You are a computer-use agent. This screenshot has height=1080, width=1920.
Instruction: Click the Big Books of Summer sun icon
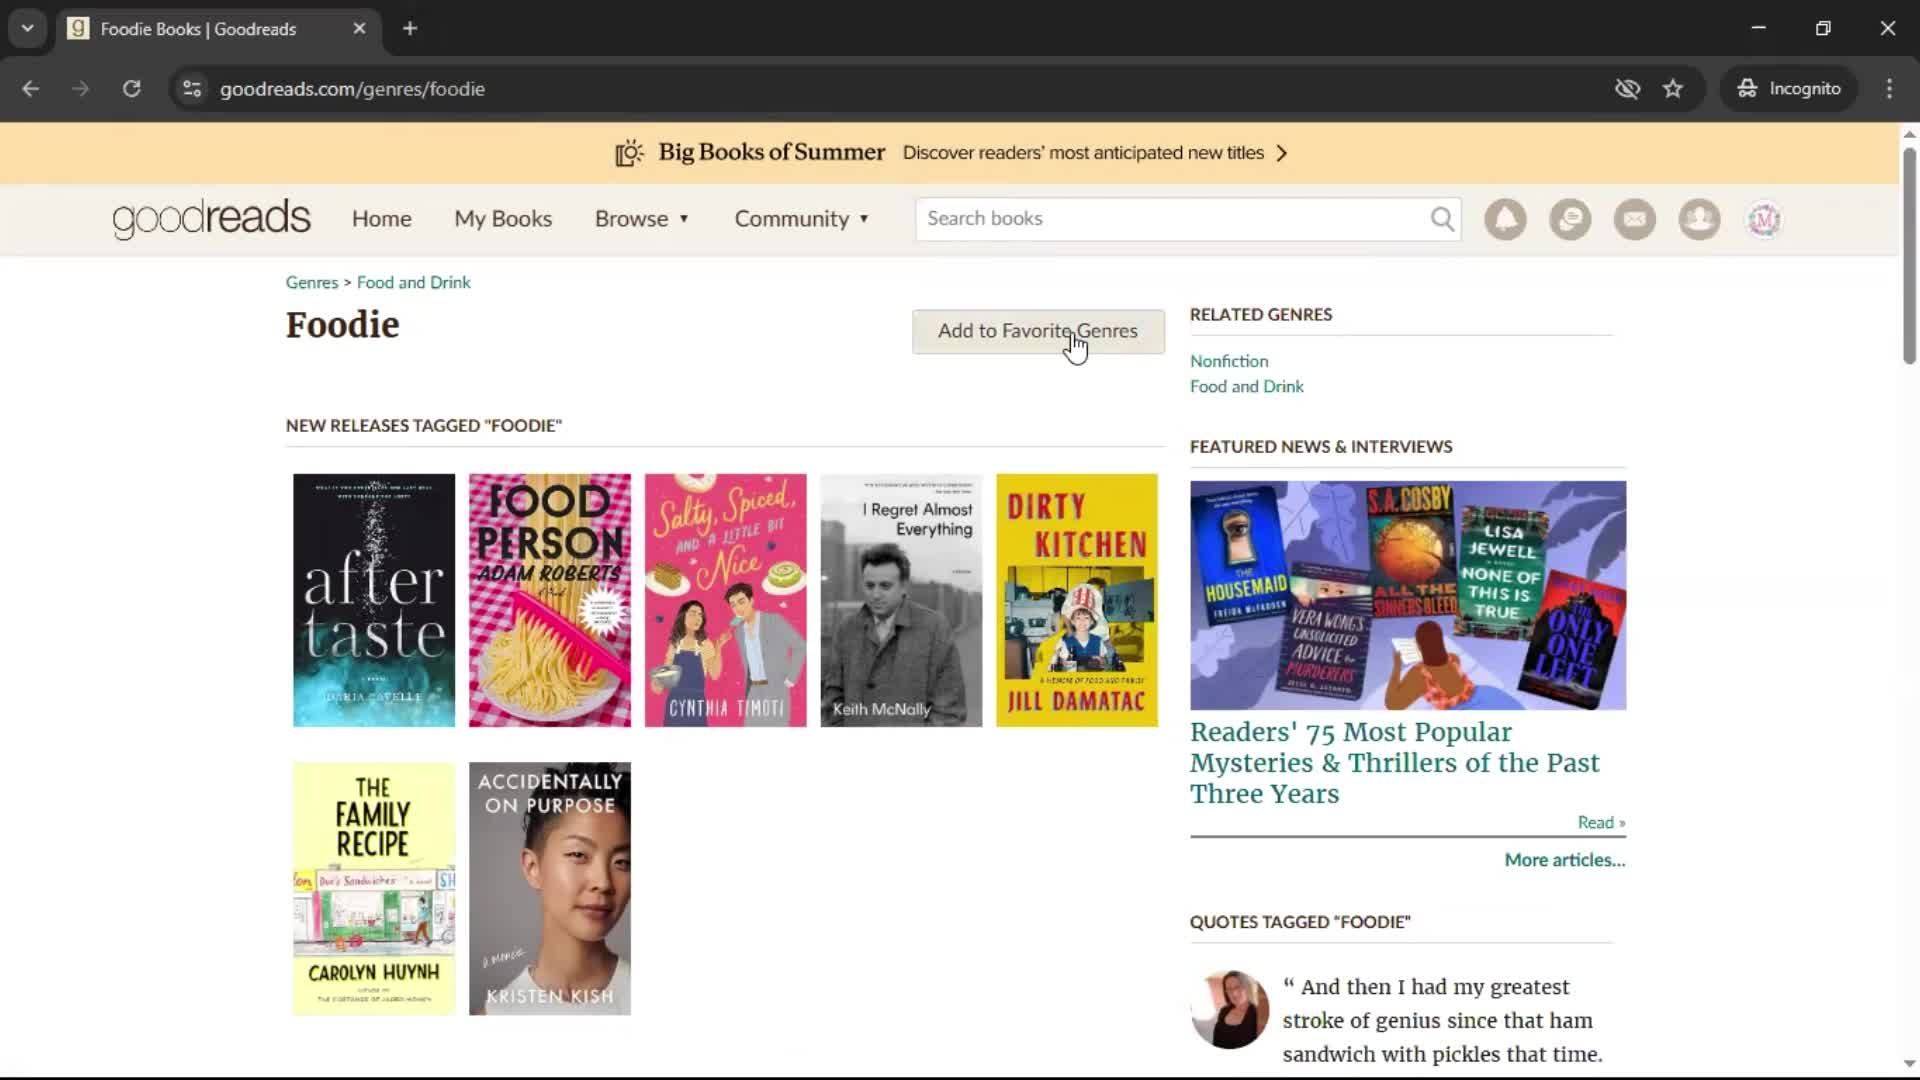coord(629,153)
